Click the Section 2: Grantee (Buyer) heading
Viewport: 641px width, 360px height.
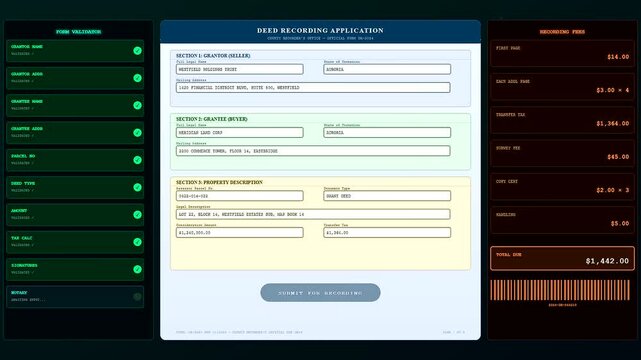212,119
